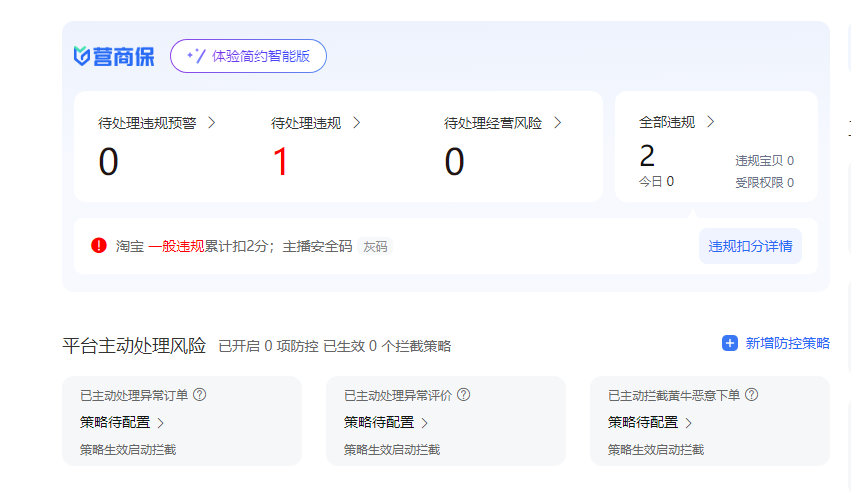This screenshot has width=851, height=499.
Task: Open 策略待配置 under 异常订单 card
Action: click(x=122, y=423)
